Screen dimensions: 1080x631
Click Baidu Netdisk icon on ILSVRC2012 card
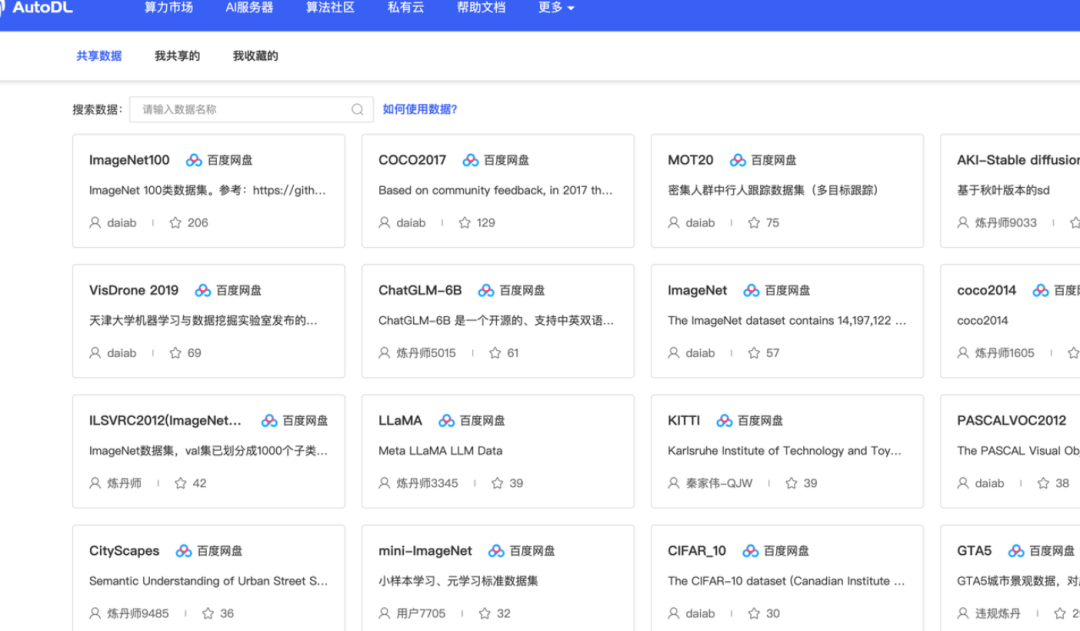click(x=269, y=421)
